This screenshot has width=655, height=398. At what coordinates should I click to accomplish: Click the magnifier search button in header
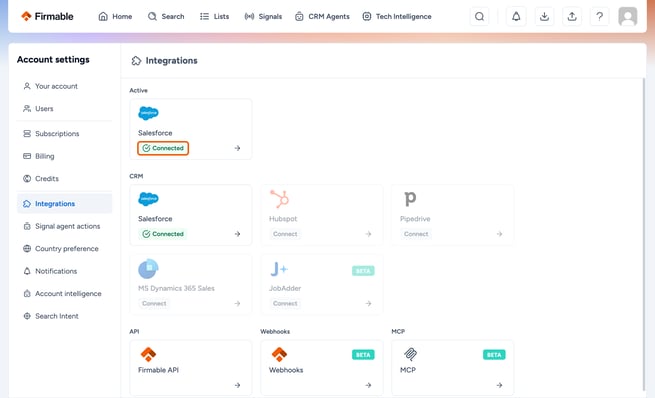pyautogui.click(x=480, y=16)
